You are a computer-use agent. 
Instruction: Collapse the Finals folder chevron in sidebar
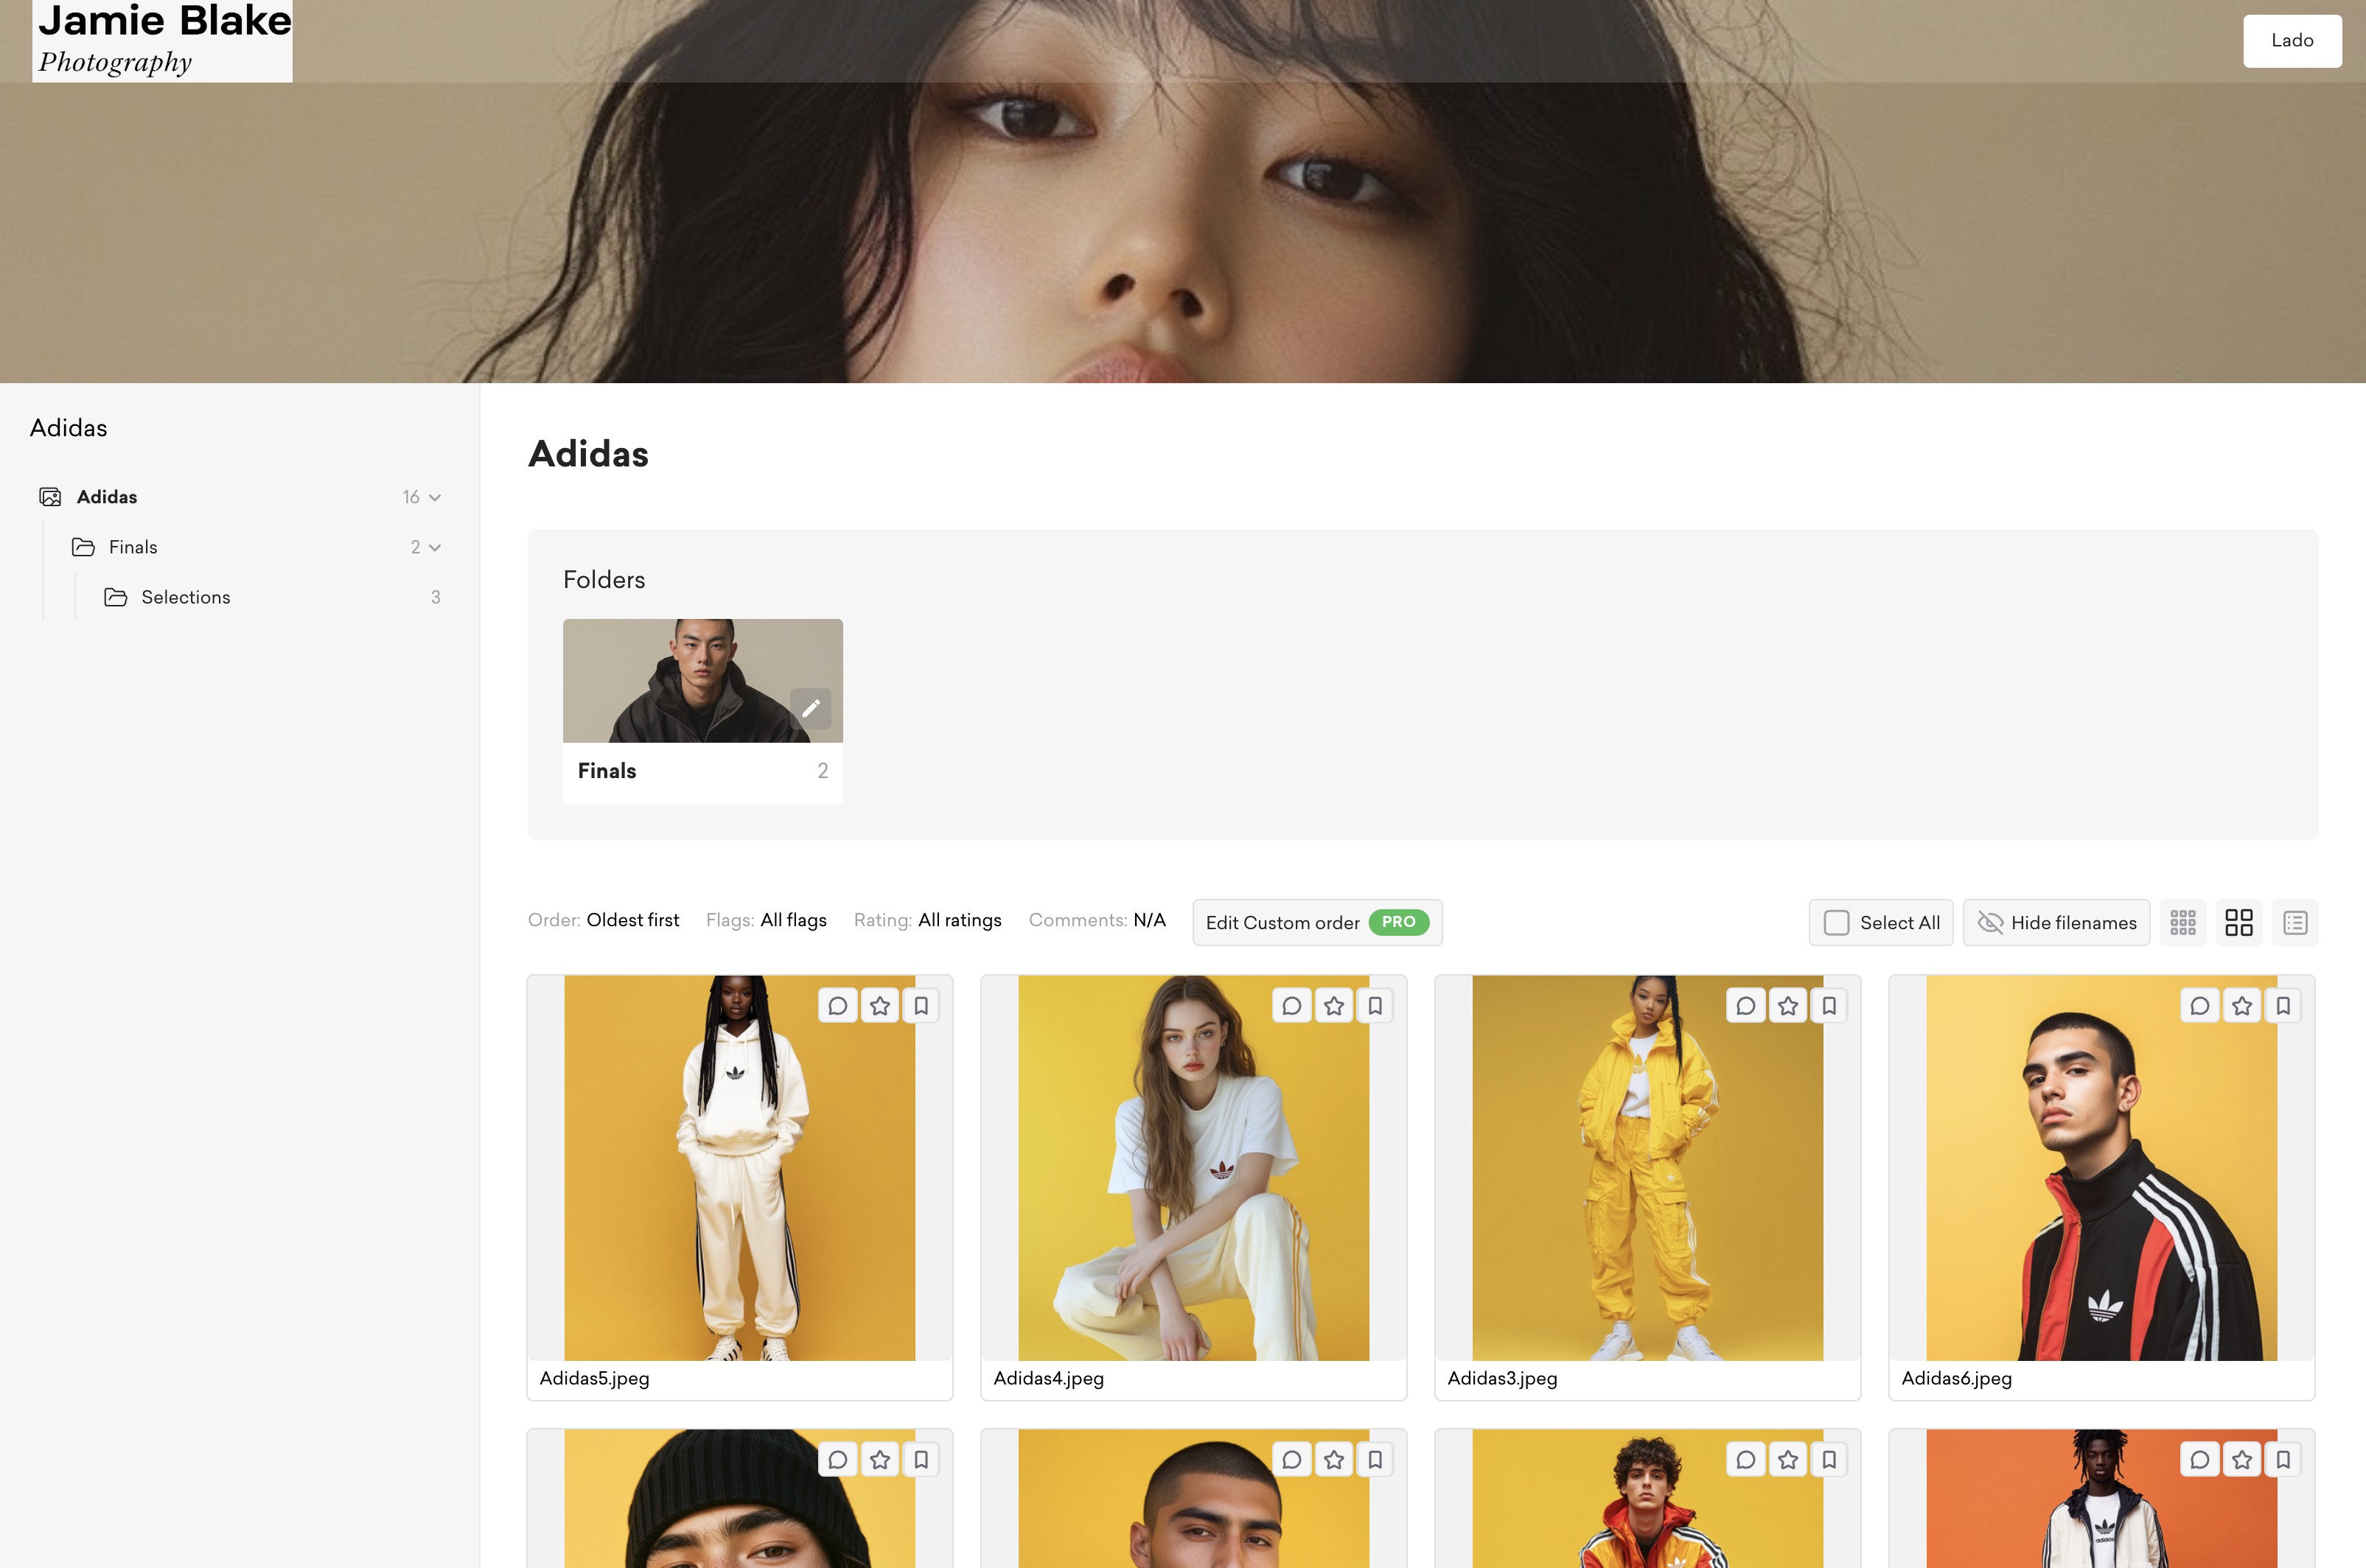(435, 547)
